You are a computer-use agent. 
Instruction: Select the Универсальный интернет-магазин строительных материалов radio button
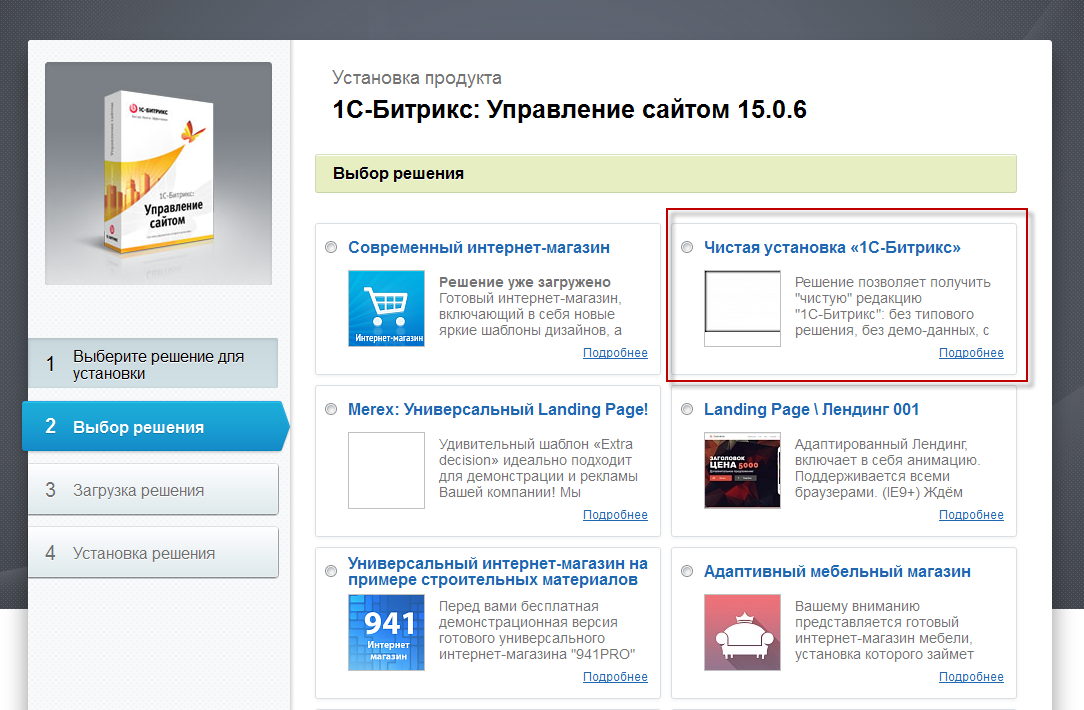point(331,571)
